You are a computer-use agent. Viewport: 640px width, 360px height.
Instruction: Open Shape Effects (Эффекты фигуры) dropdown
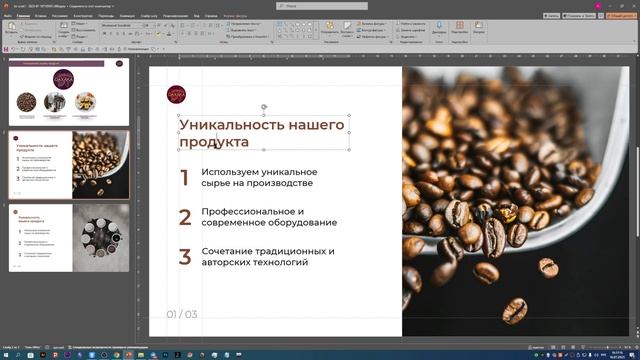click(372, 37)
